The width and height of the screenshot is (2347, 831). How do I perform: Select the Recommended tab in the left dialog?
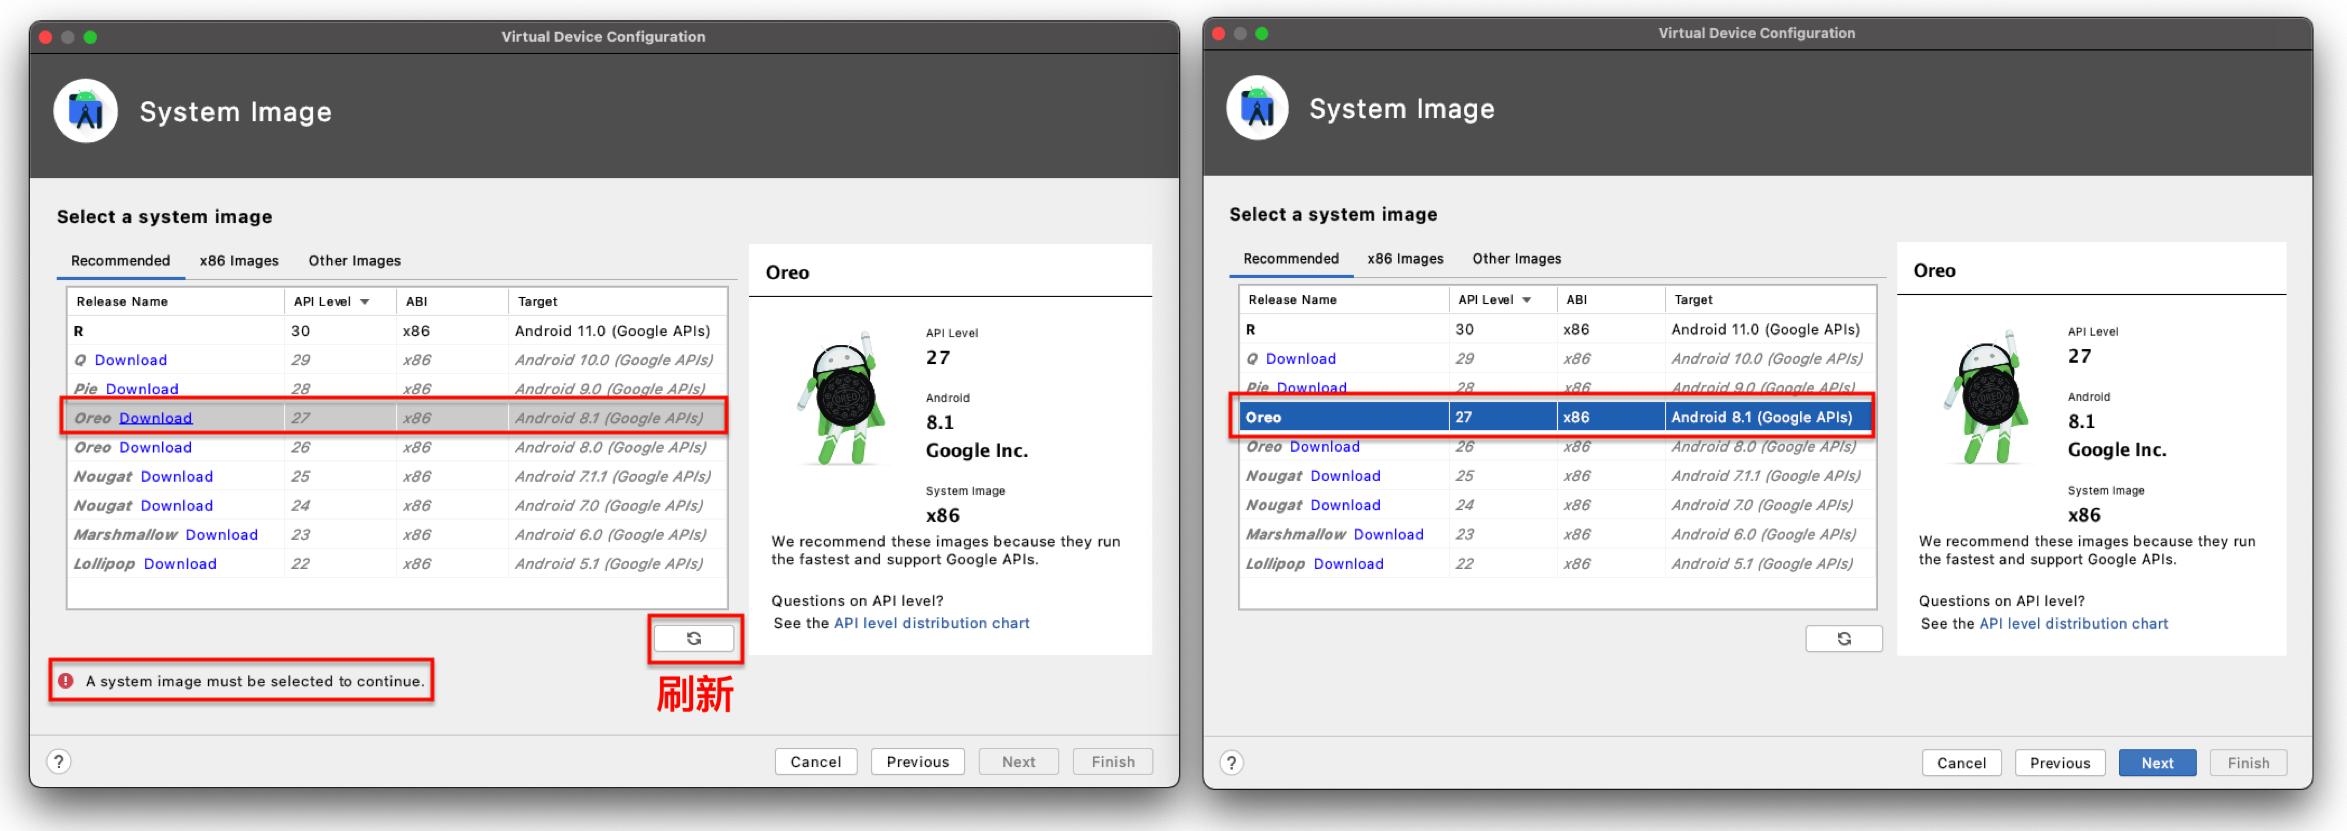pos(120,261)
